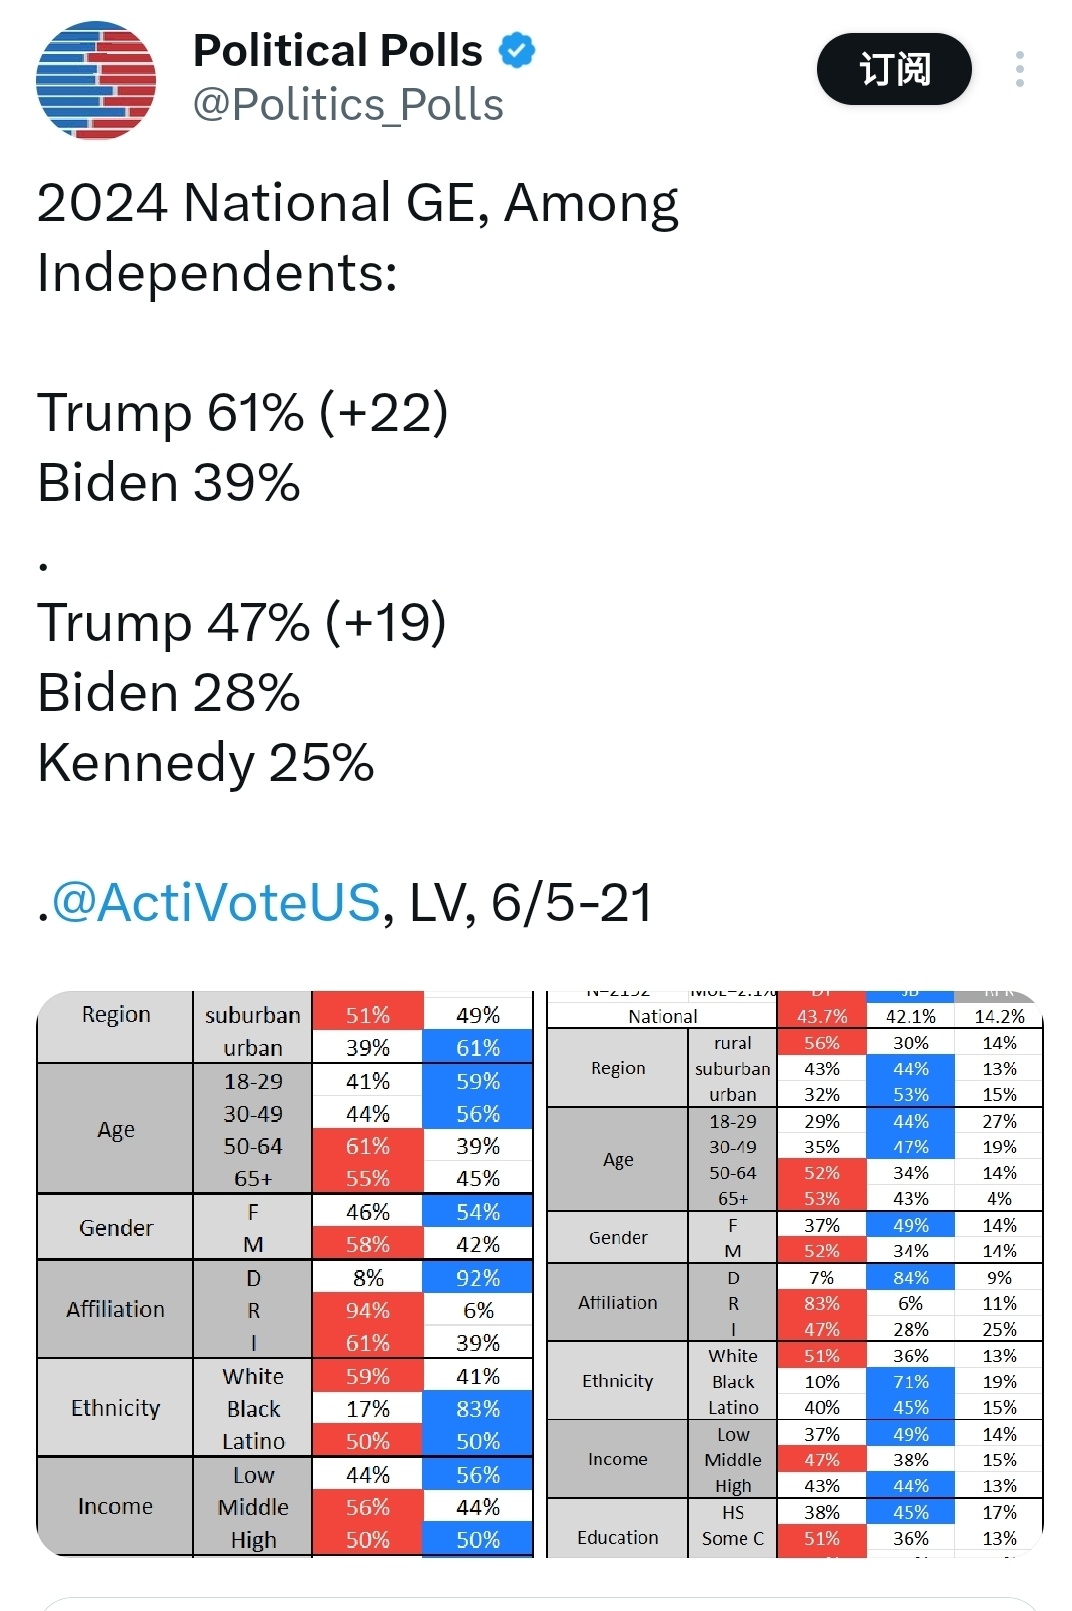Select the "Trump 61% (+22)" line
Screen dimensions: 1072x1611
(243, 413)
